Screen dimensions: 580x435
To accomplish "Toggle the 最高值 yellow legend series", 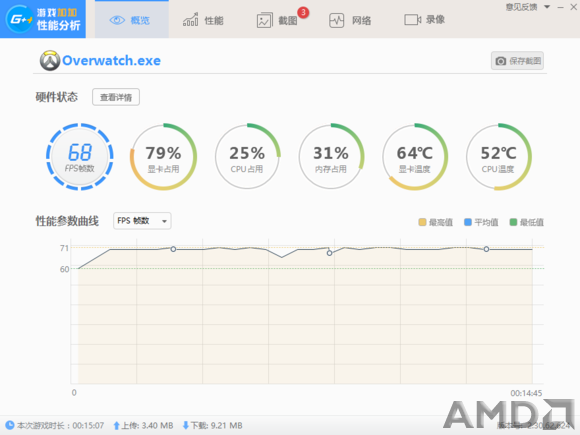I will [x=435, y=222].
